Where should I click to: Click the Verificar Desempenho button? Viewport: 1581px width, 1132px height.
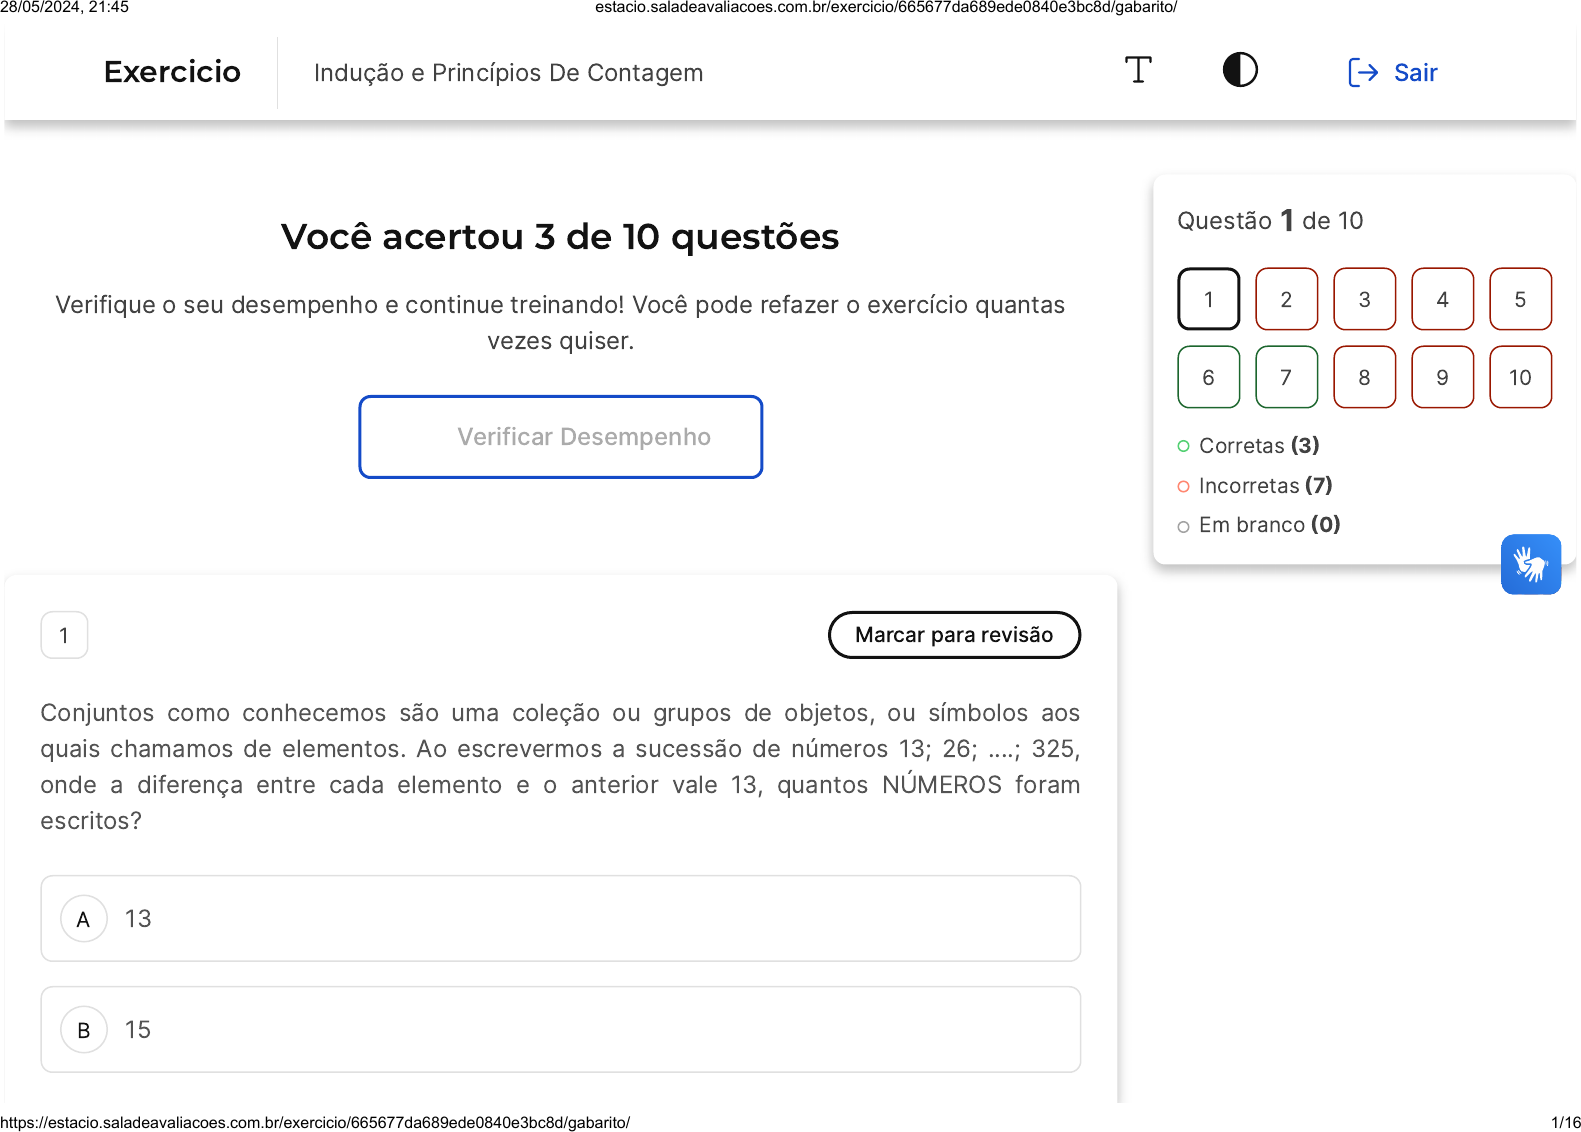[561, 437]
